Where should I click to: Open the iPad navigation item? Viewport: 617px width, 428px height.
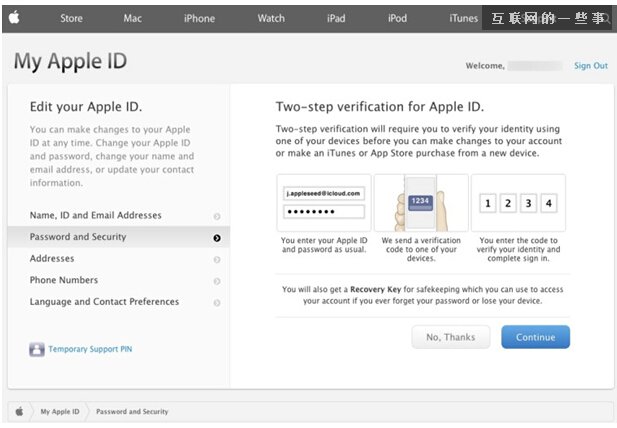point(336,18)
